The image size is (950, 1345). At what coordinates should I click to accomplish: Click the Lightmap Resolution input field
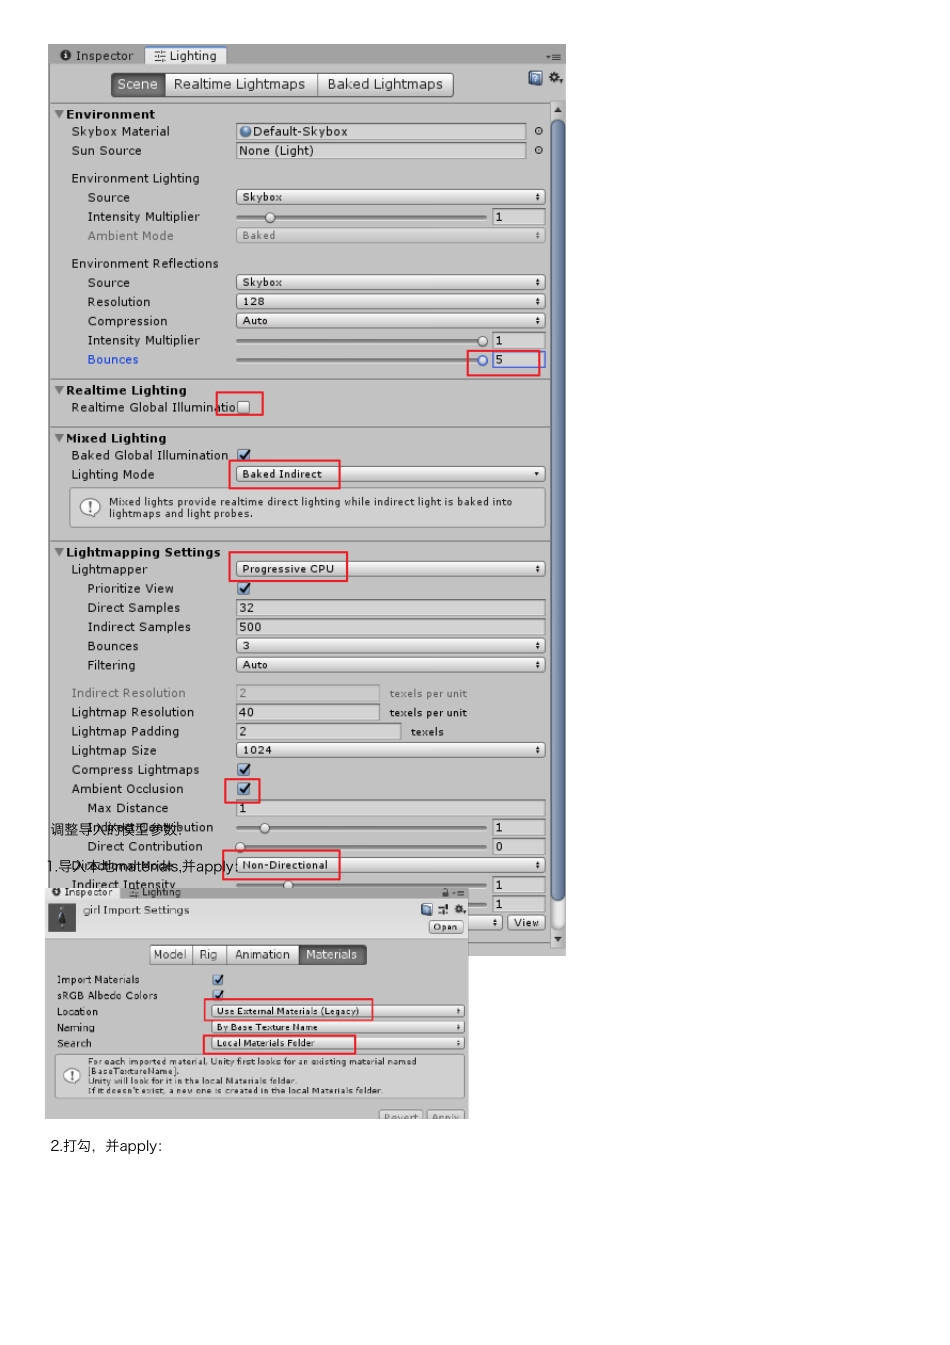(x=308, y=712)
